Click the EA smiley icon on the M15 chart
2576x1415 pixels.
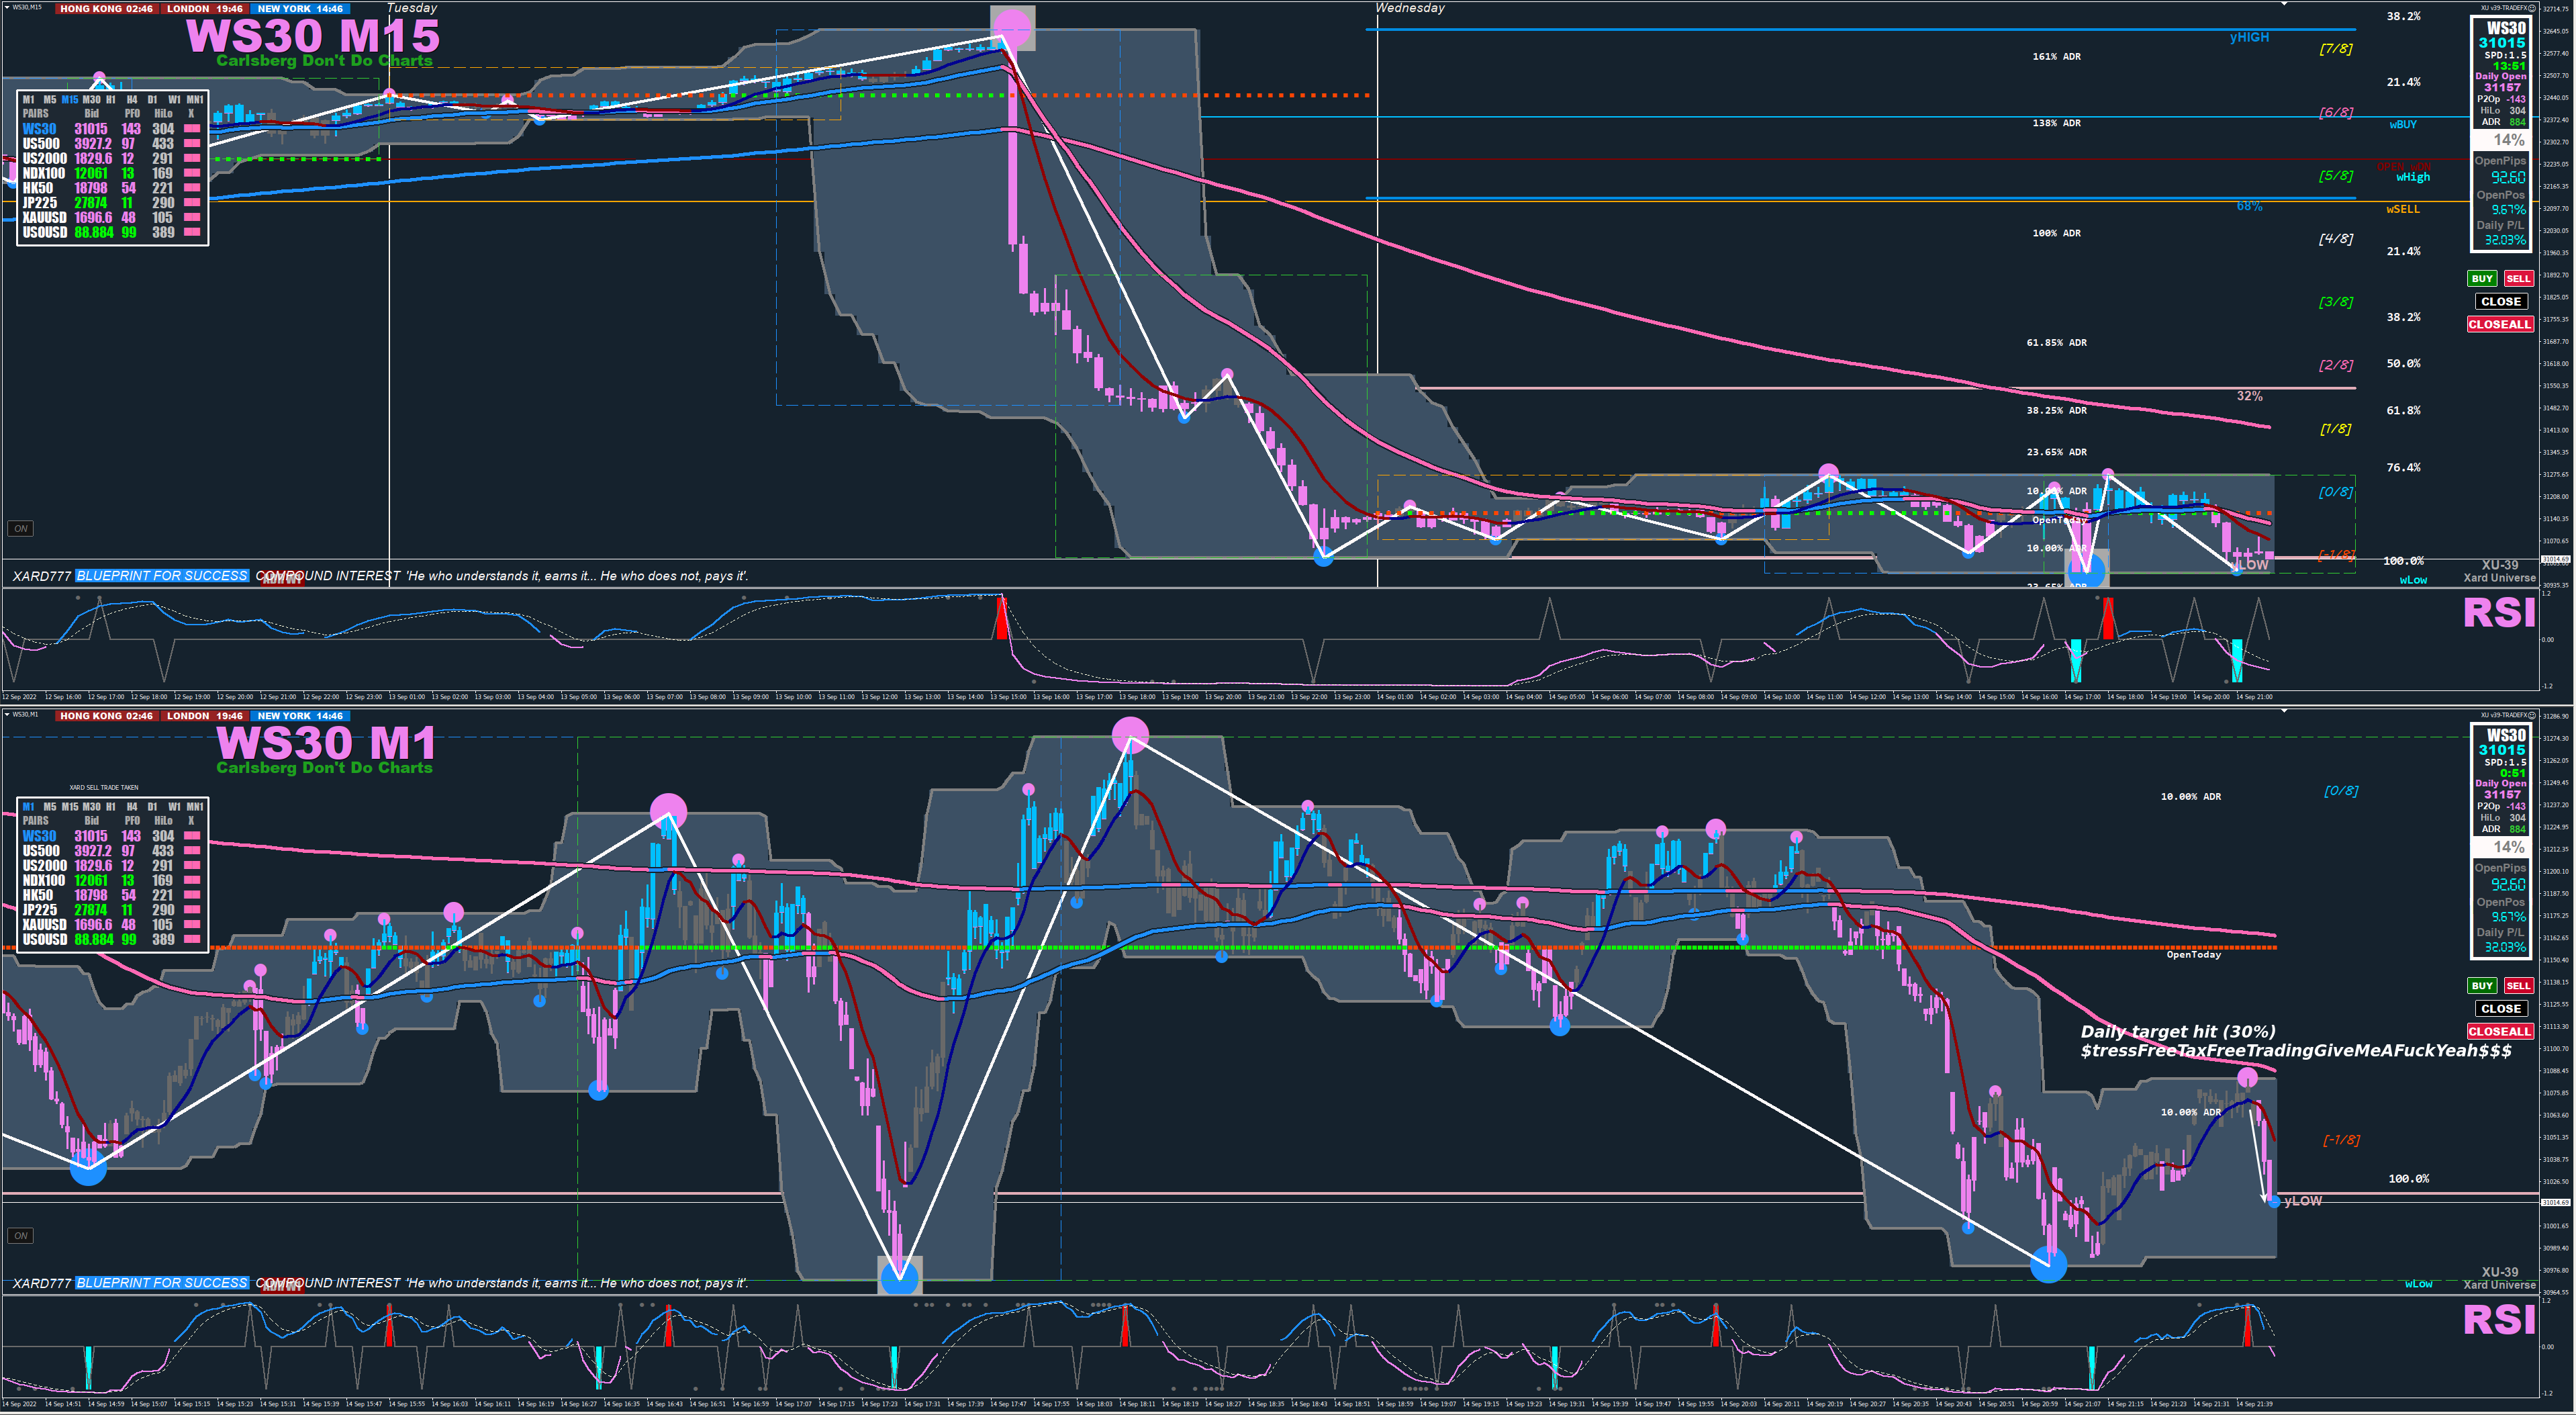(2532, 8)
